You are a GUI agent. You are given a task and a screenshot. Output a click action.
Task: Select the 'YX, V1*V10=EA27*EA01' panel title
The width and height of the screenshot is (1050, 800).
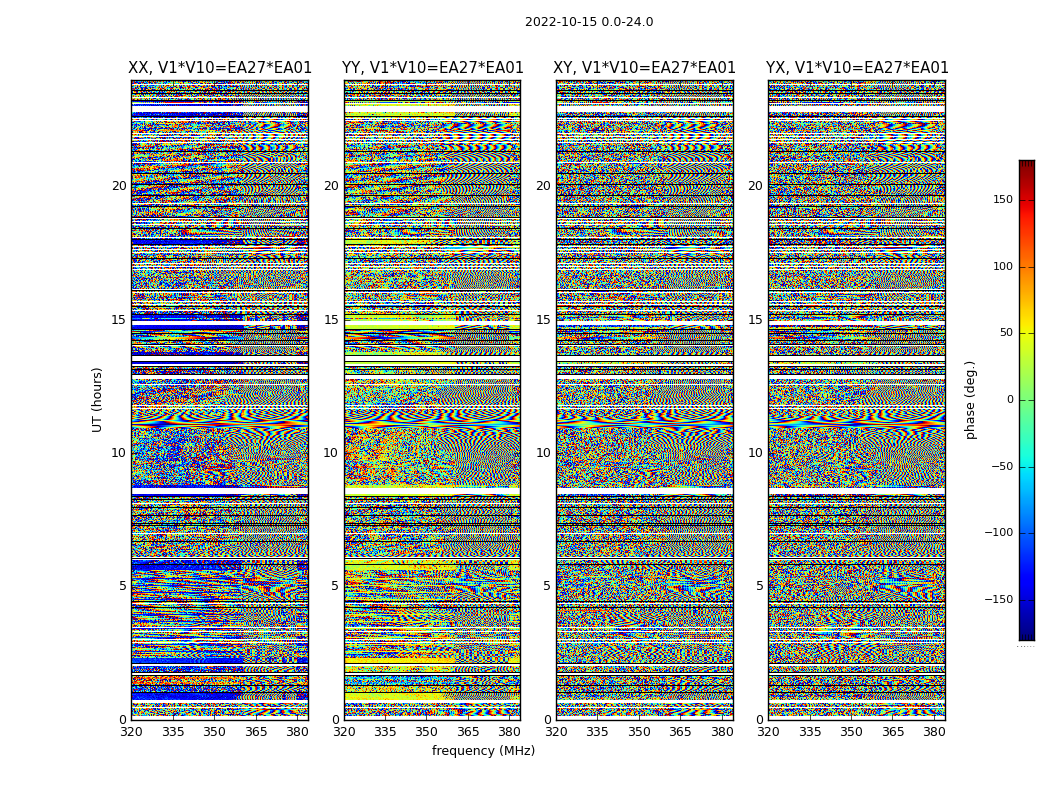coord(857,68)
